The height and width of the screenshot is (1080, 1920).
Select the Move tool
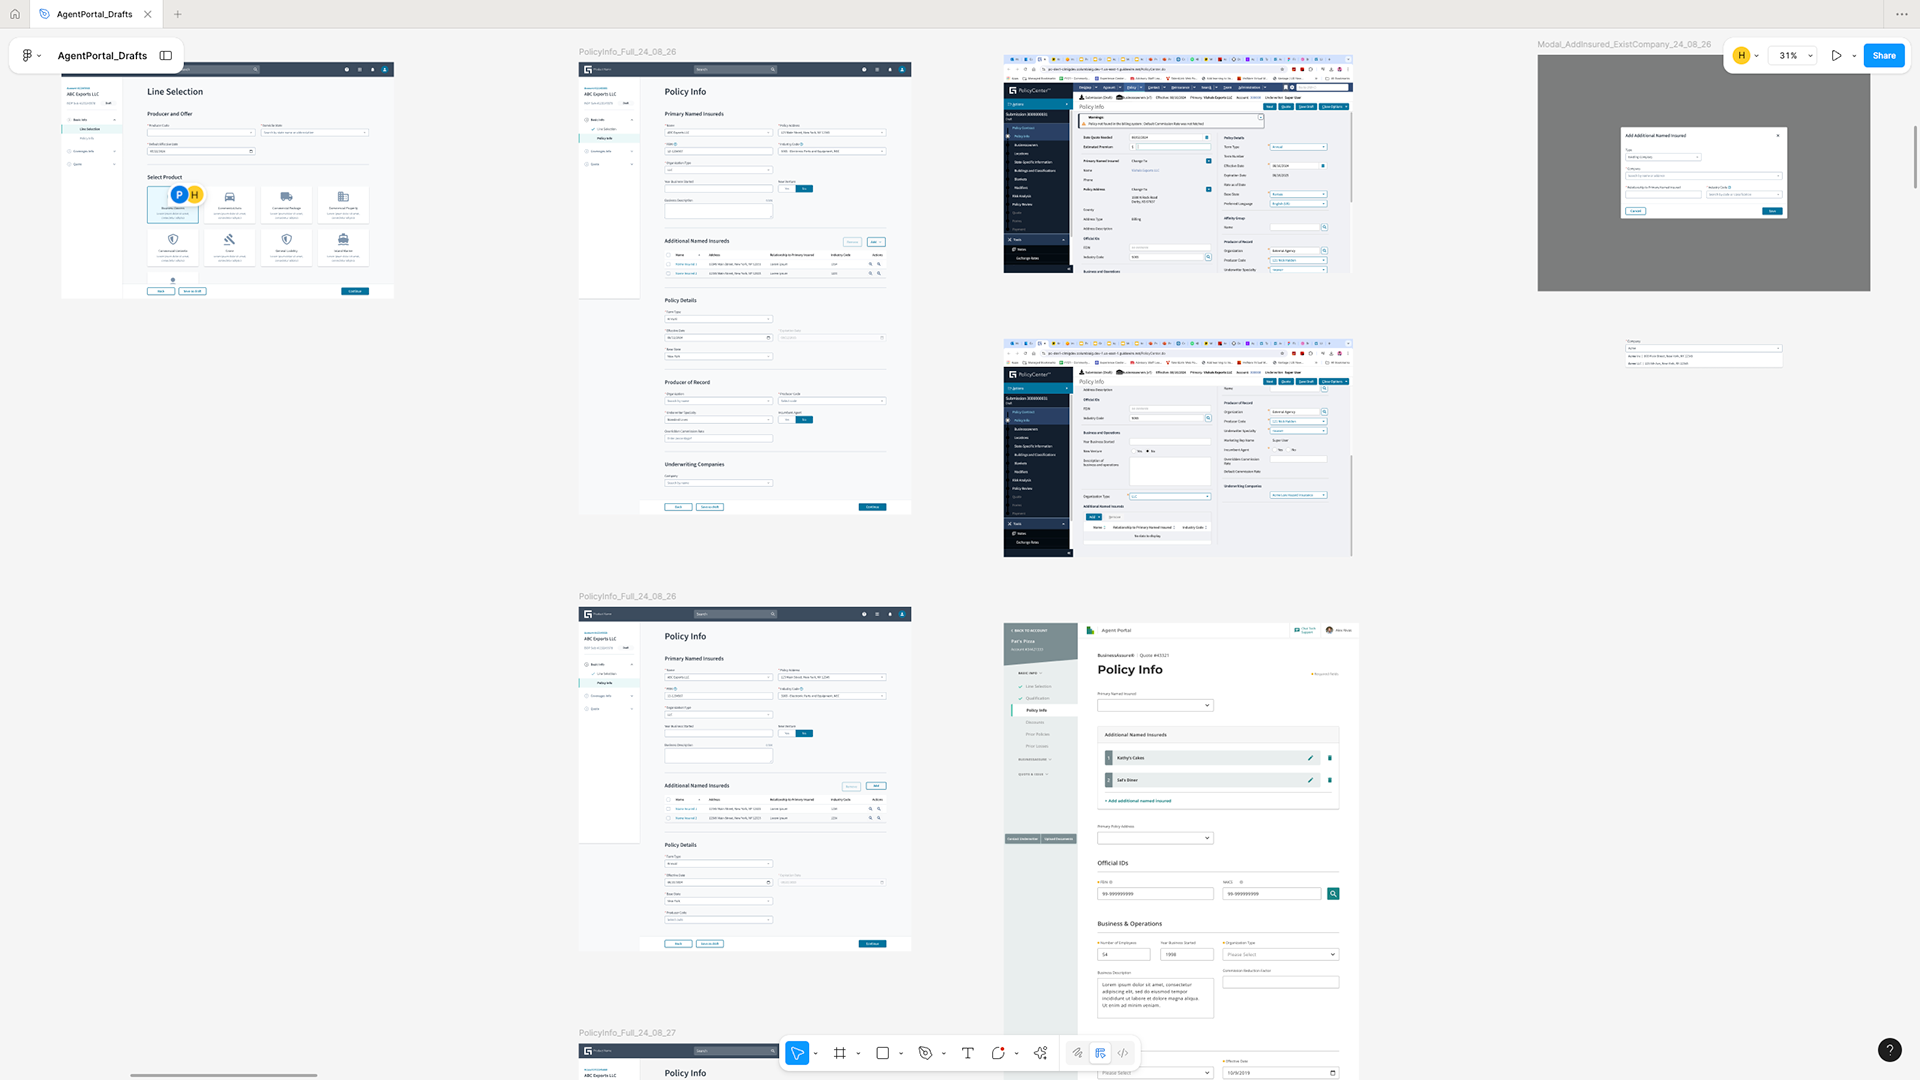797,1053
